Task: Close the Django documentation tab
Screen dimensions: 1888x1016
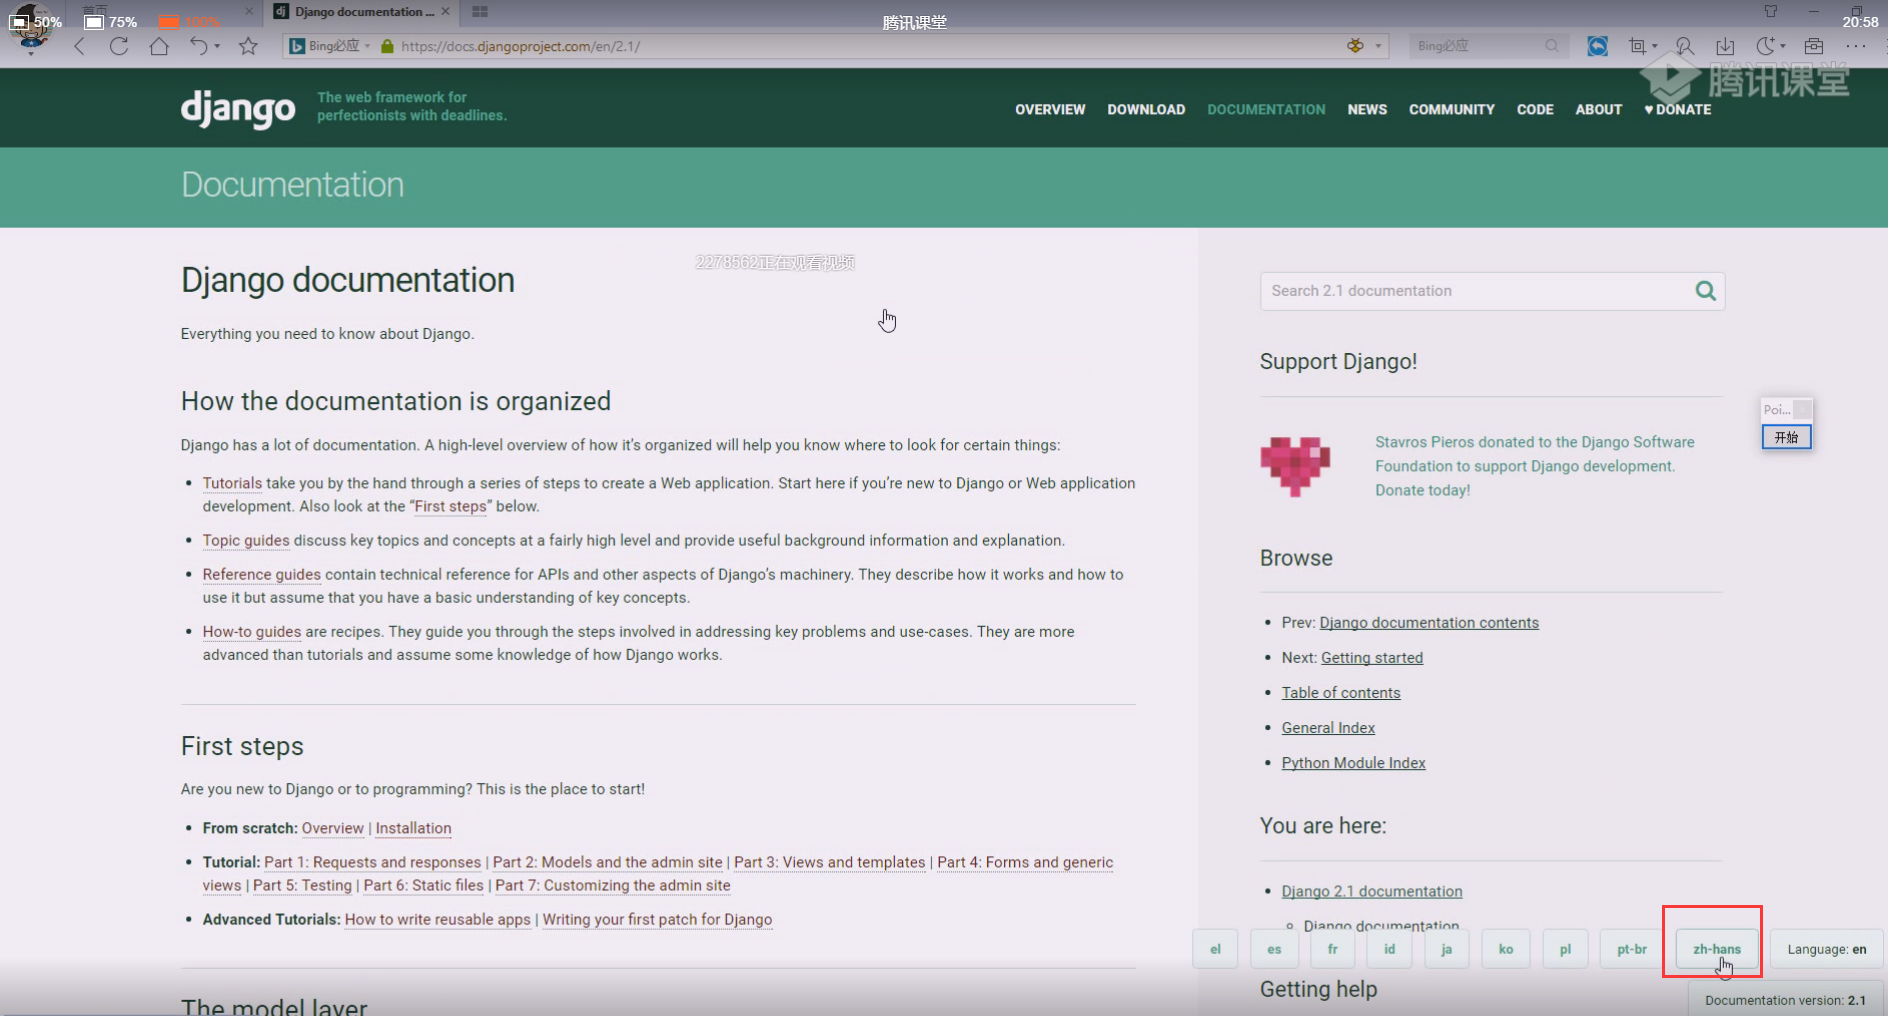Action: click(445, 11)
